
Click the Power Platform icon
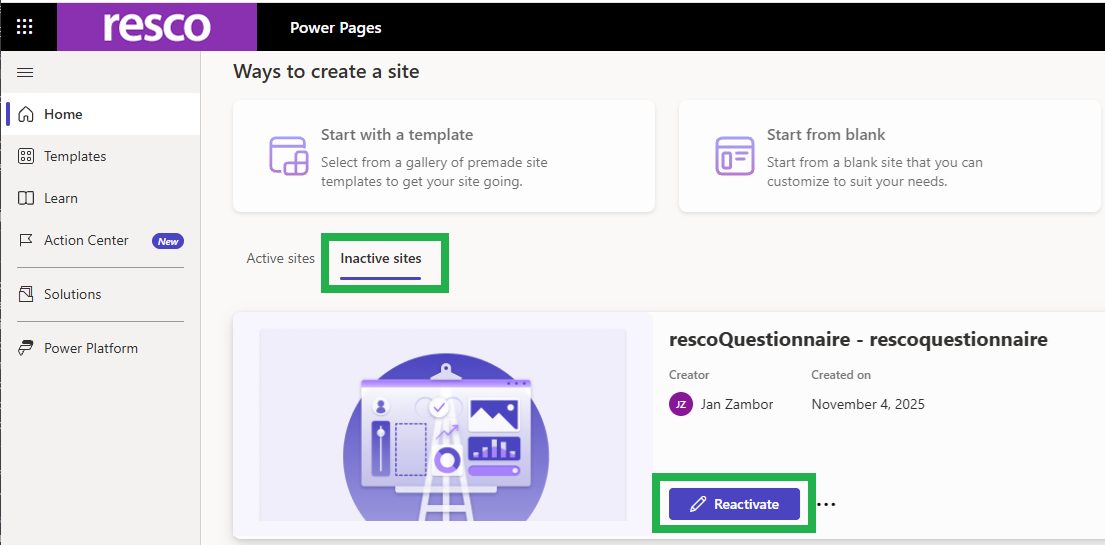coord(27,348)
